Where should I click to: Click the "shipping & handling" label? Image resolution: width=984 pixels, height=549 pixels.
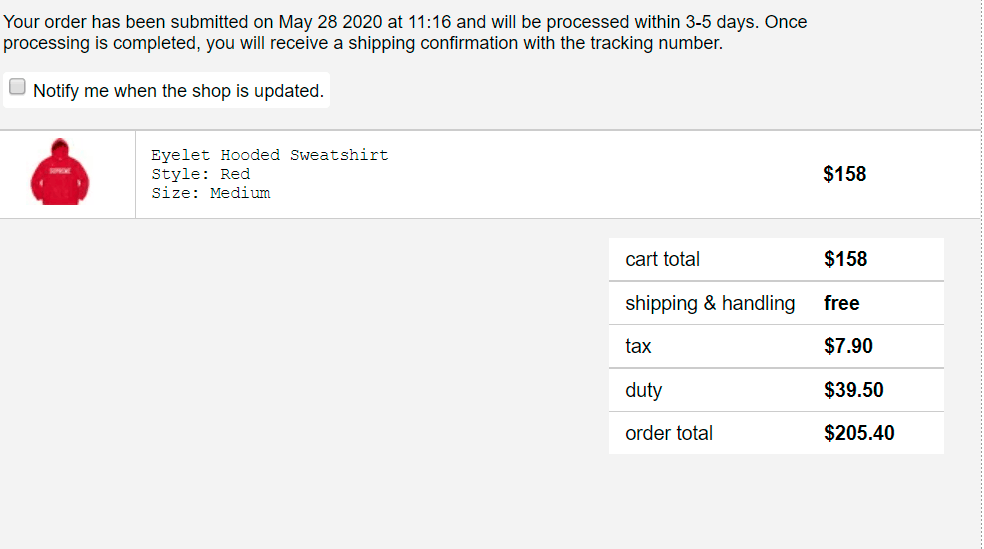710,303
